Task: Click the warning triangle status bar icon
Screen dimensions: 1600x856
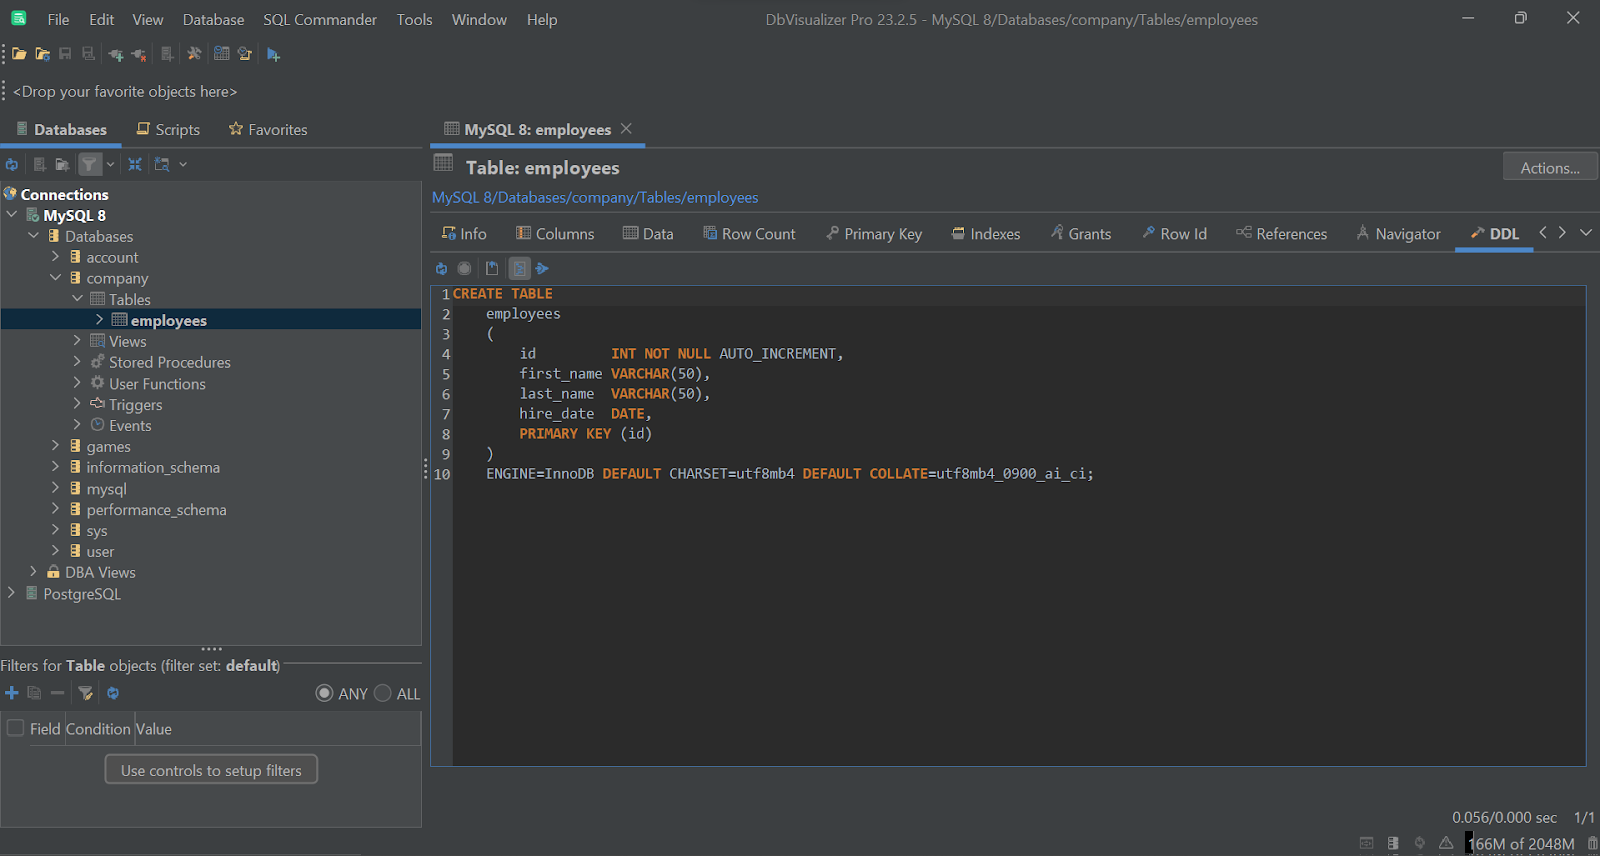Action: point(1446,843)
